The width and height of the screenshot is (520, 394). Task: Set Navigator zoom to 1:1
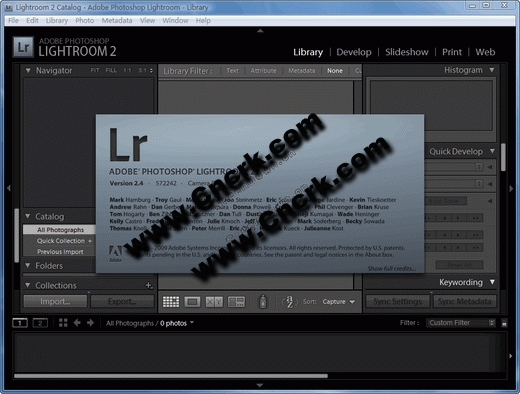(x=127, y=70)
